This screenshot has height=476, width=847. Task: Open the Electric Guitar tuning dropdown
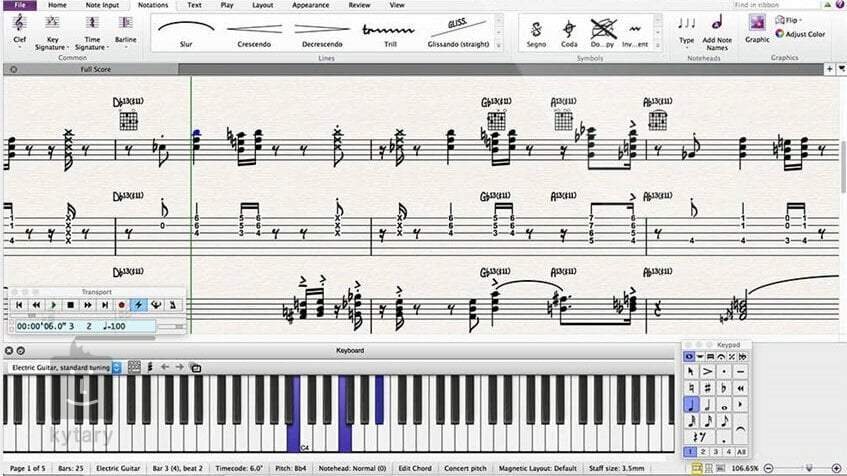pyautogui.click(x=116, y=368)
